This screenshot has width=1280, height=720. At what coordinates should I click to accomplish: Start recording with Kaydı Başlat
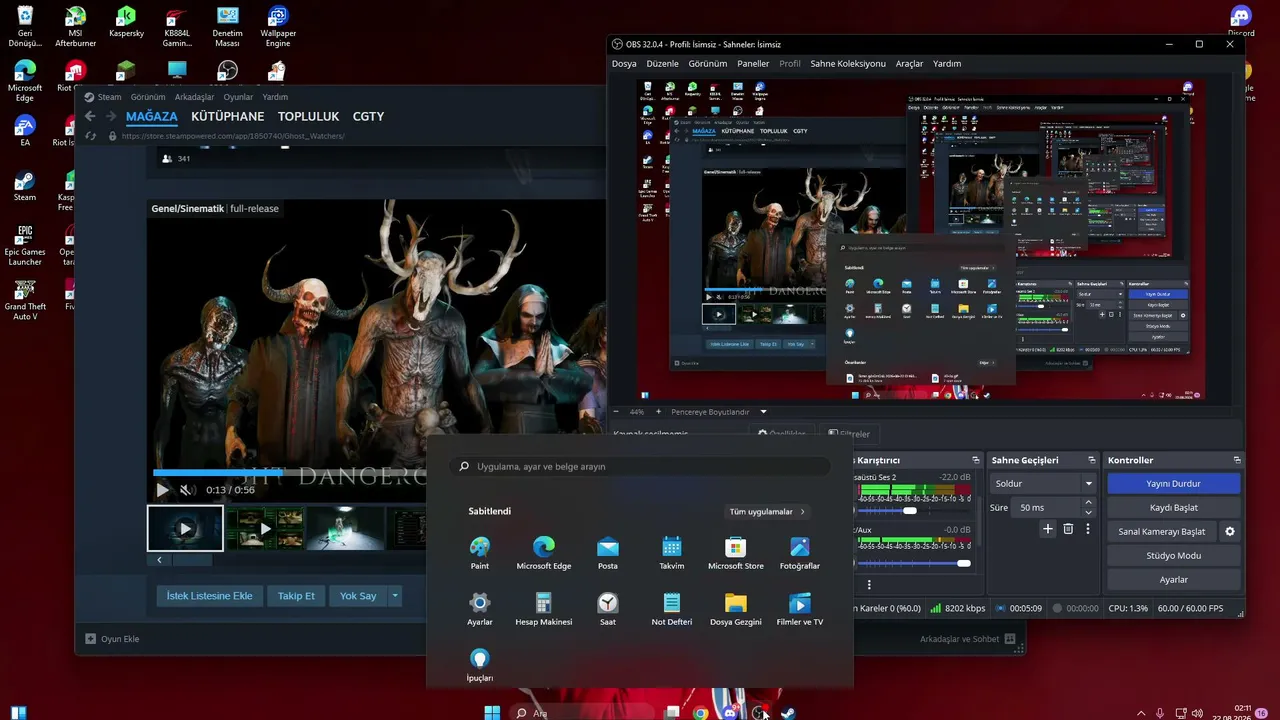[x=1174, y=507]
